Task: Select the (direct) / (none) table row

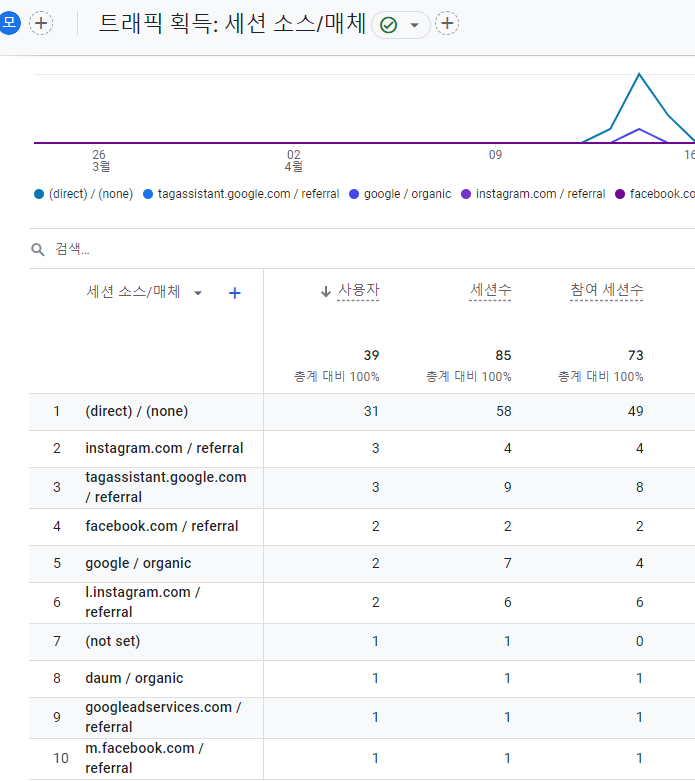Action: point(362,412)
